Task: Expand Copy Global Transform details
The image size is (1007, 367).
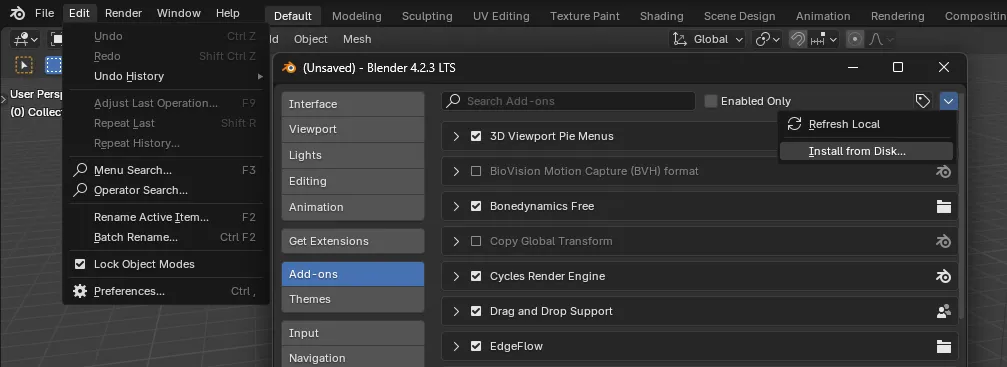Action: click(x=456, y=241)
